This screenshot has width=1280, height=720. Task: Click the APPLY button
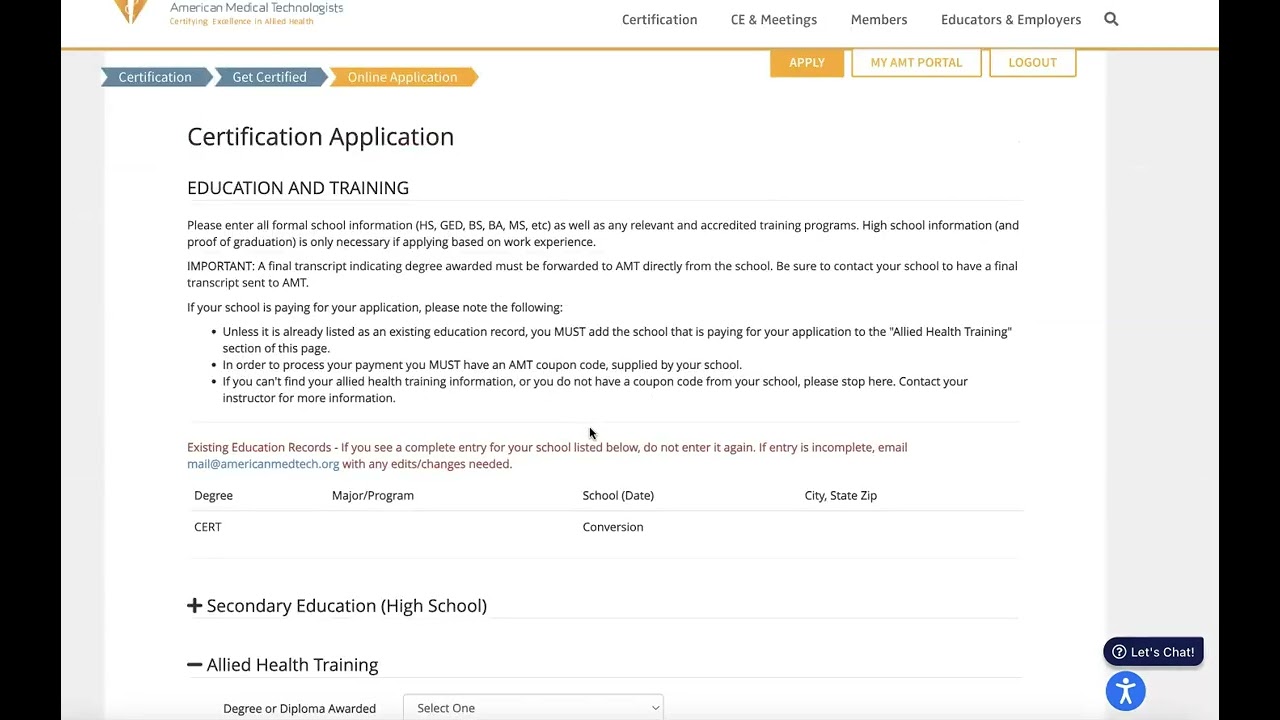coord(807,62)
